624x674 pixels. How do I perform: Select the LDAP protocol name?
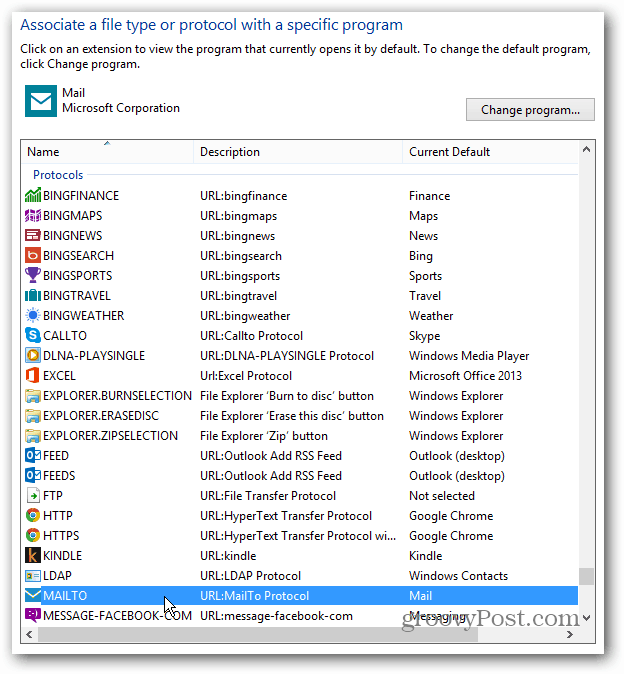57,575
